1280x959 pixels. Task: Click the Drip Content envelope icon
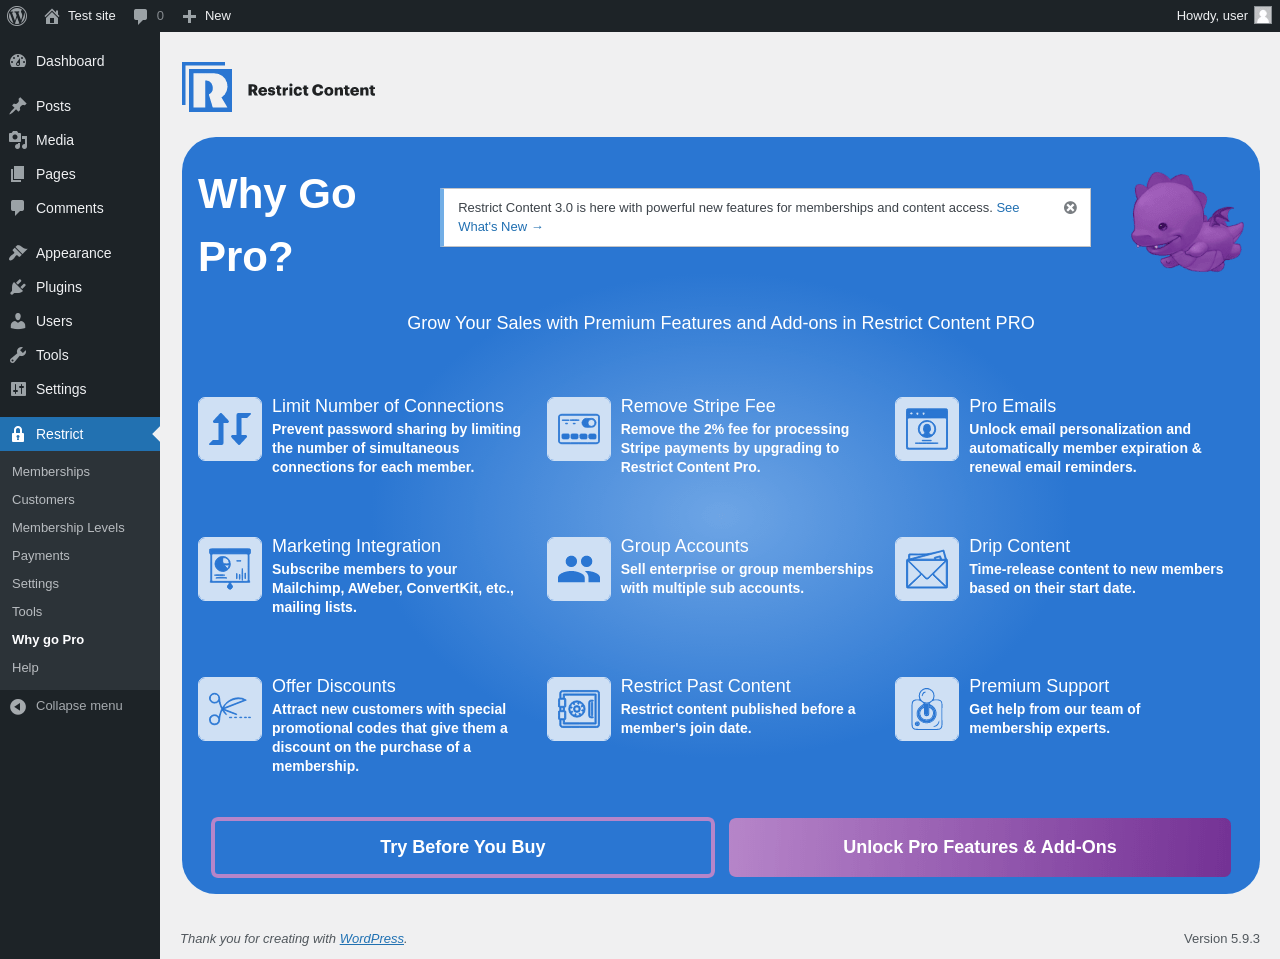(x=927, y=569)
